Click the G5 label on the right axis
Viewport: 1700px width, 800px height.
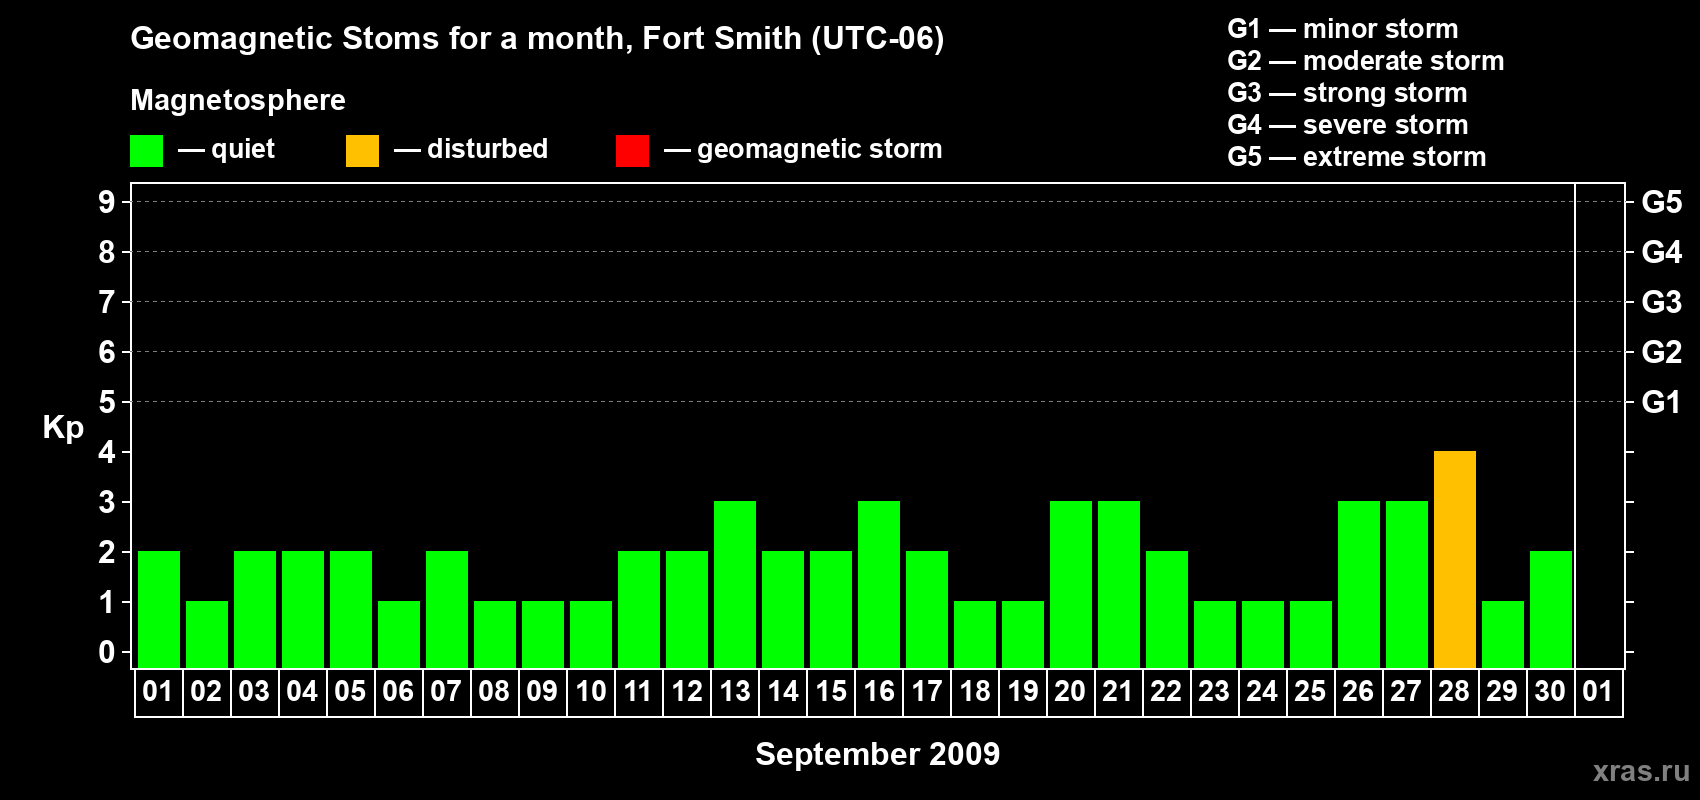point(1661,202)
